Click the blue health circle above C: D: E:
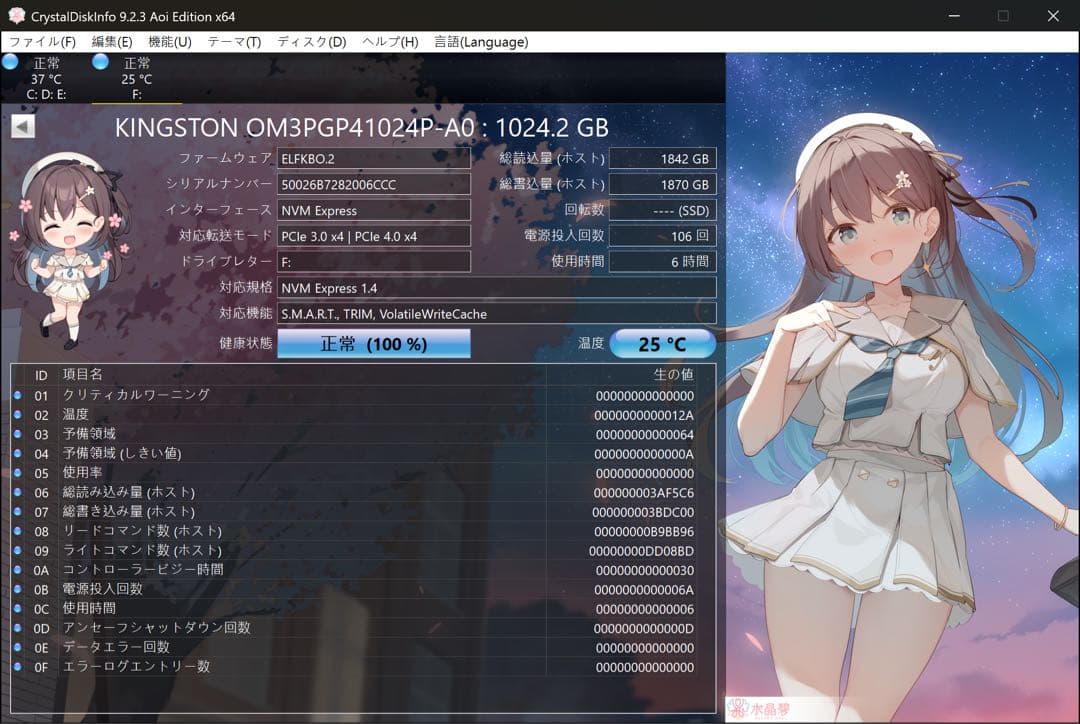This screenshot has width=1080, height=724. tap(8, 62)
